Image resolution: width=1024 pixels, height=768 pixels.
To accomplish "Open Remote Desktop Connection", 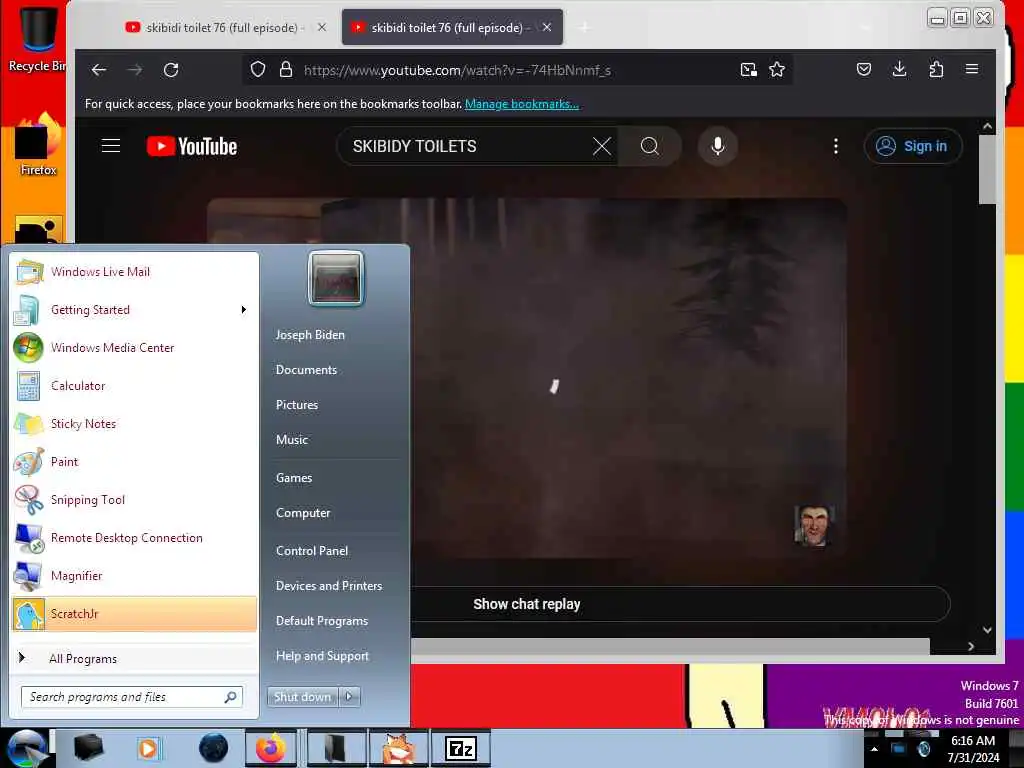I will [134, 537].
